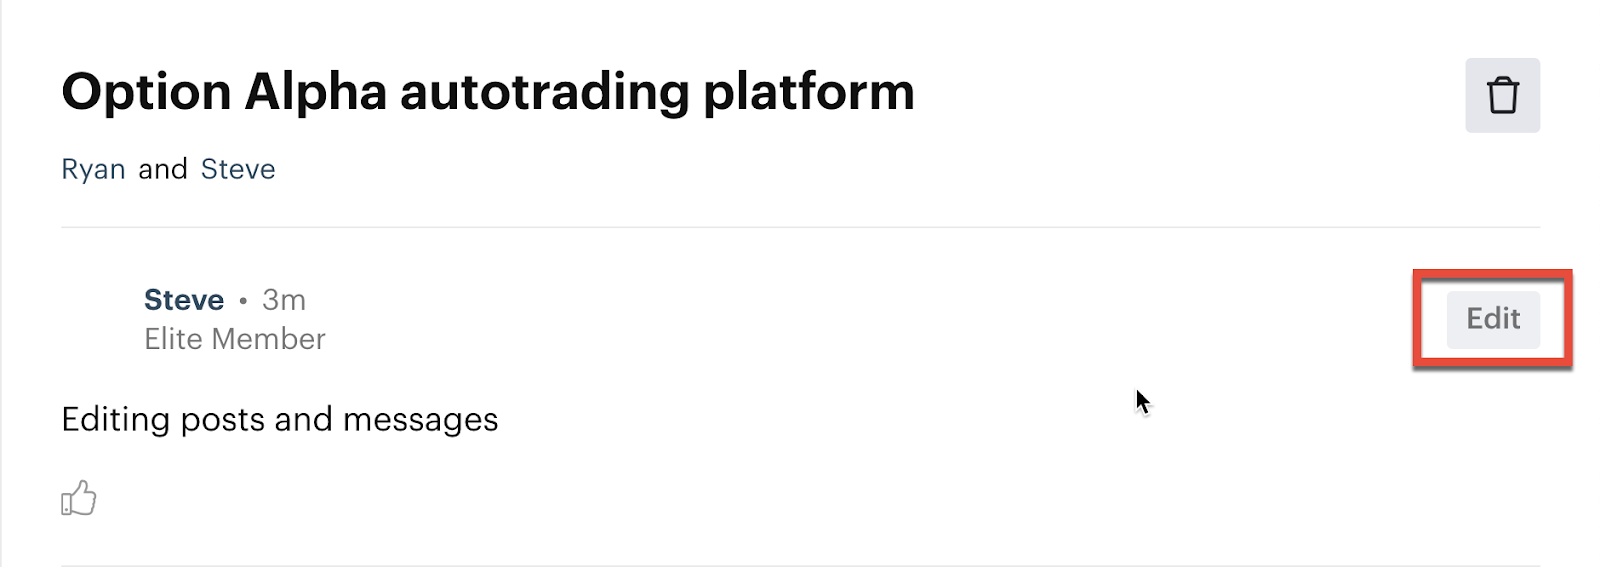Open the post author Steve's page
This screenshot has height=567, width=1600.
pos(184,300)
